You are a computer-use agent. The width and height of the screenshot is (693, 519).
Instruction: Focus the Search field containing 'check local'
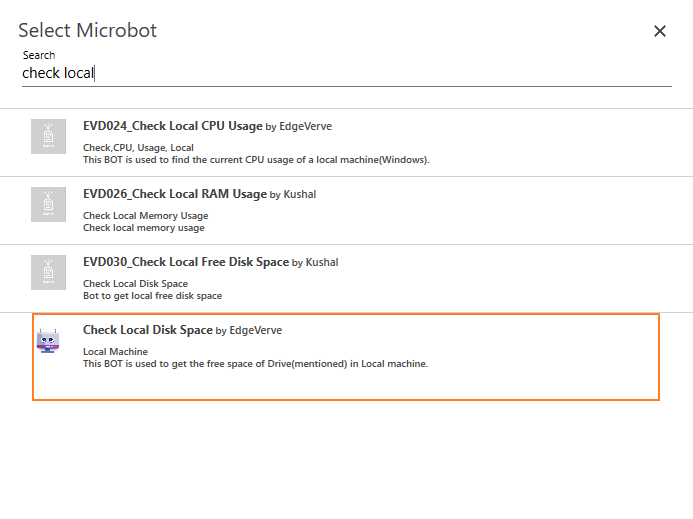[x=346, y=73]
